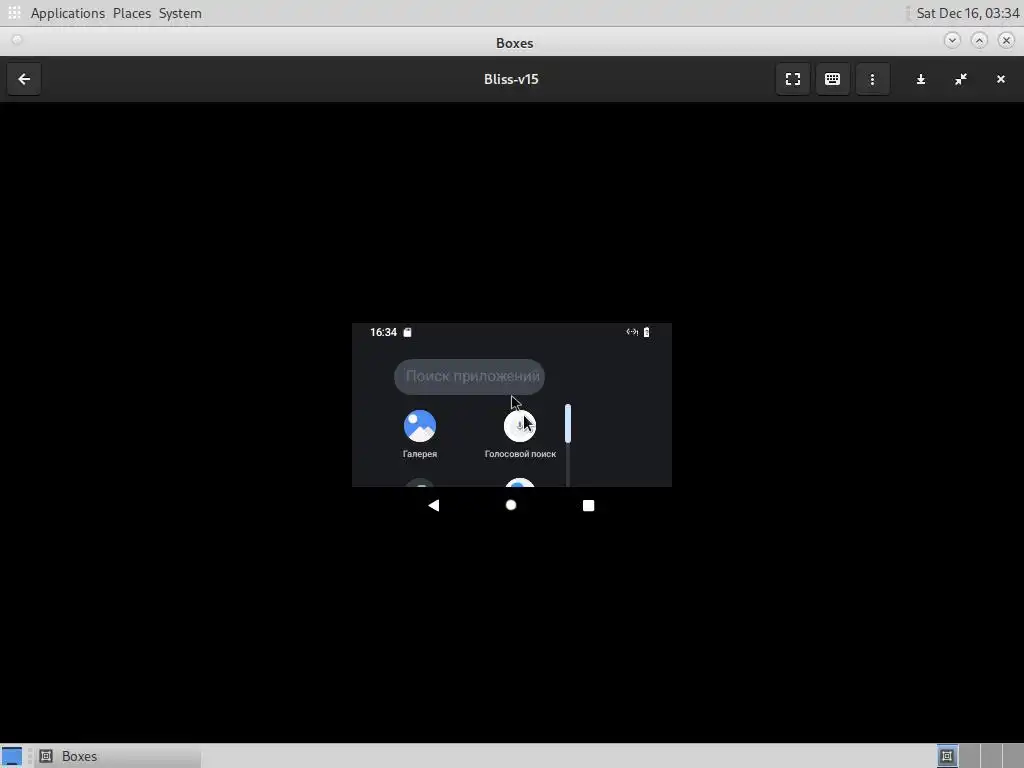The height and width of the screenshot is (768, 1024).
Task: Click the applications grid icon top-left
Action: click(x=14, y=12)
